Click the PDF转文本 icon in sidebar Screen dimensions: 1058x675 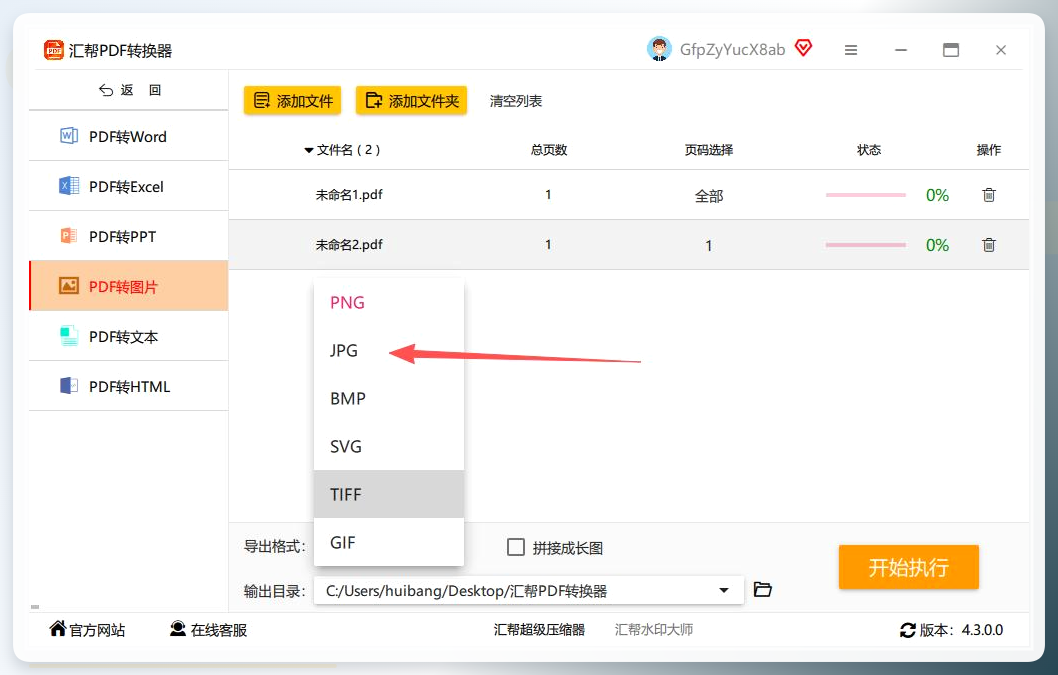pyautogui.click(x=69, y=336)
